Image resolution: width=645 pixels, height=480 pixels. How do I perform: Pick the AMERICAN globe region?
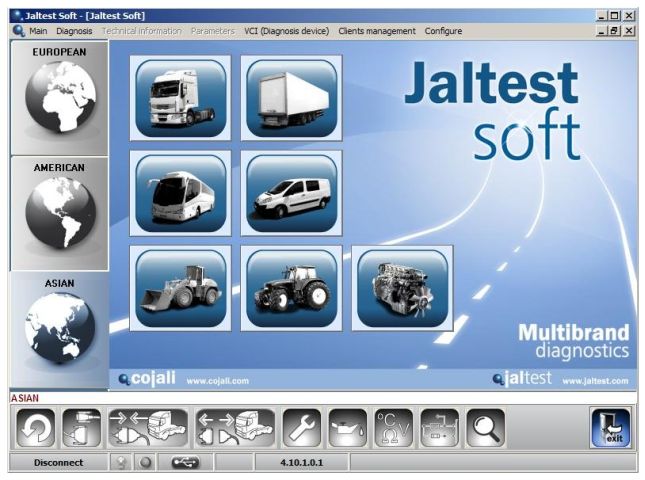[60, 213]
